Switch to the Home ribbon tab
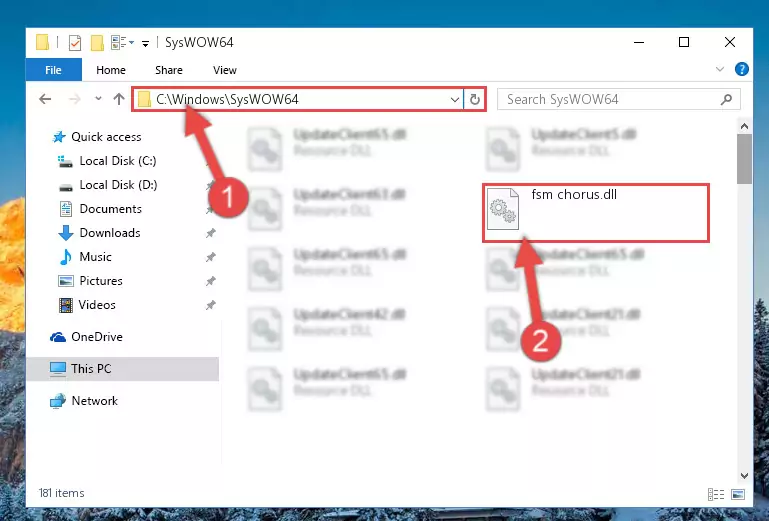 point(111,70)
